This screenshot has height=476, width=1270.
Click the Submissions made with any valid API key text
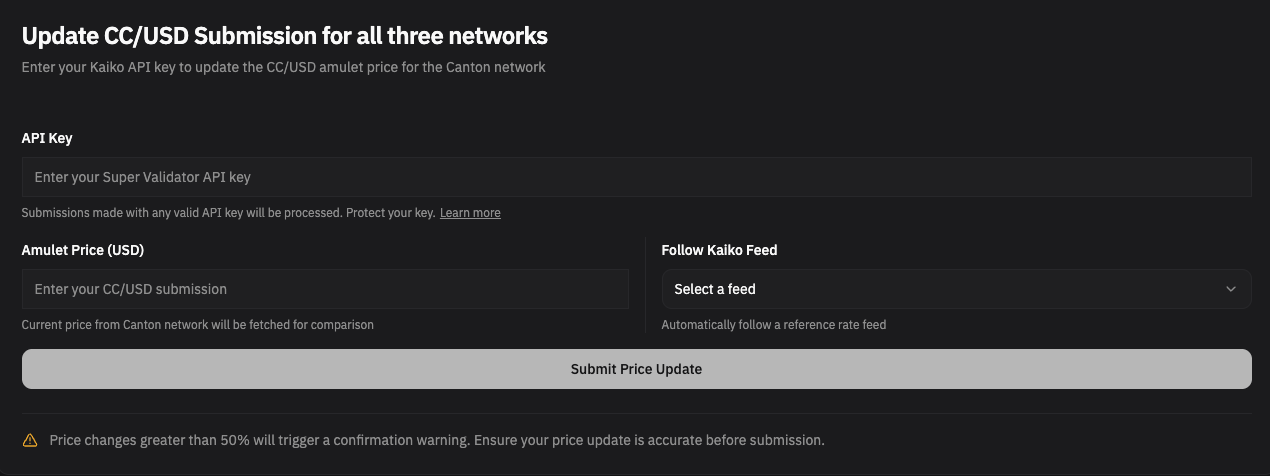[x=182, y=213]
